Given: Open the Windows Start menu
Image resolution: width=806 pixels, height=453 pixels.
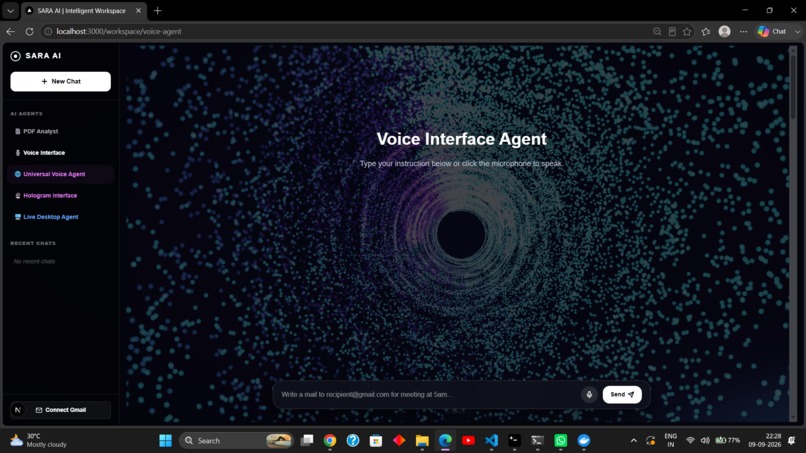Looking at the screenshot, I should click(x=166, y=441).
